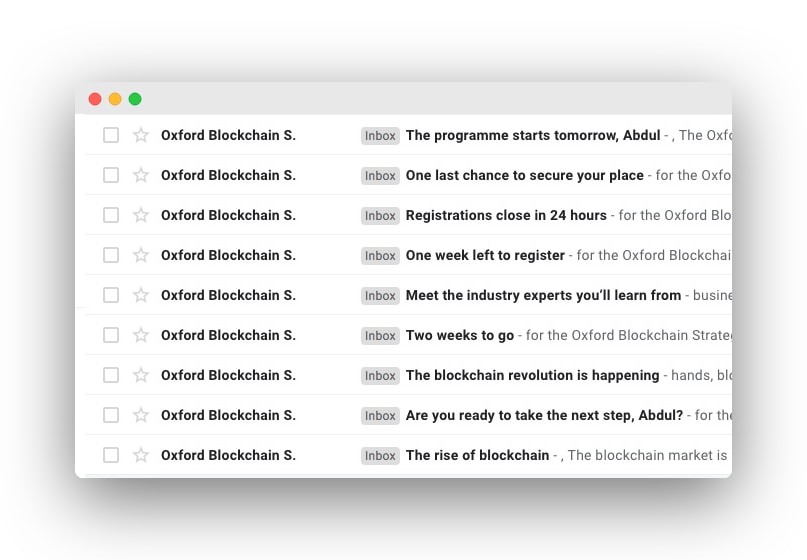Select checkbox for 'Meet the industry experts' email
The width and height of the screenshot is (807, 560).
[x=111, y=295]
